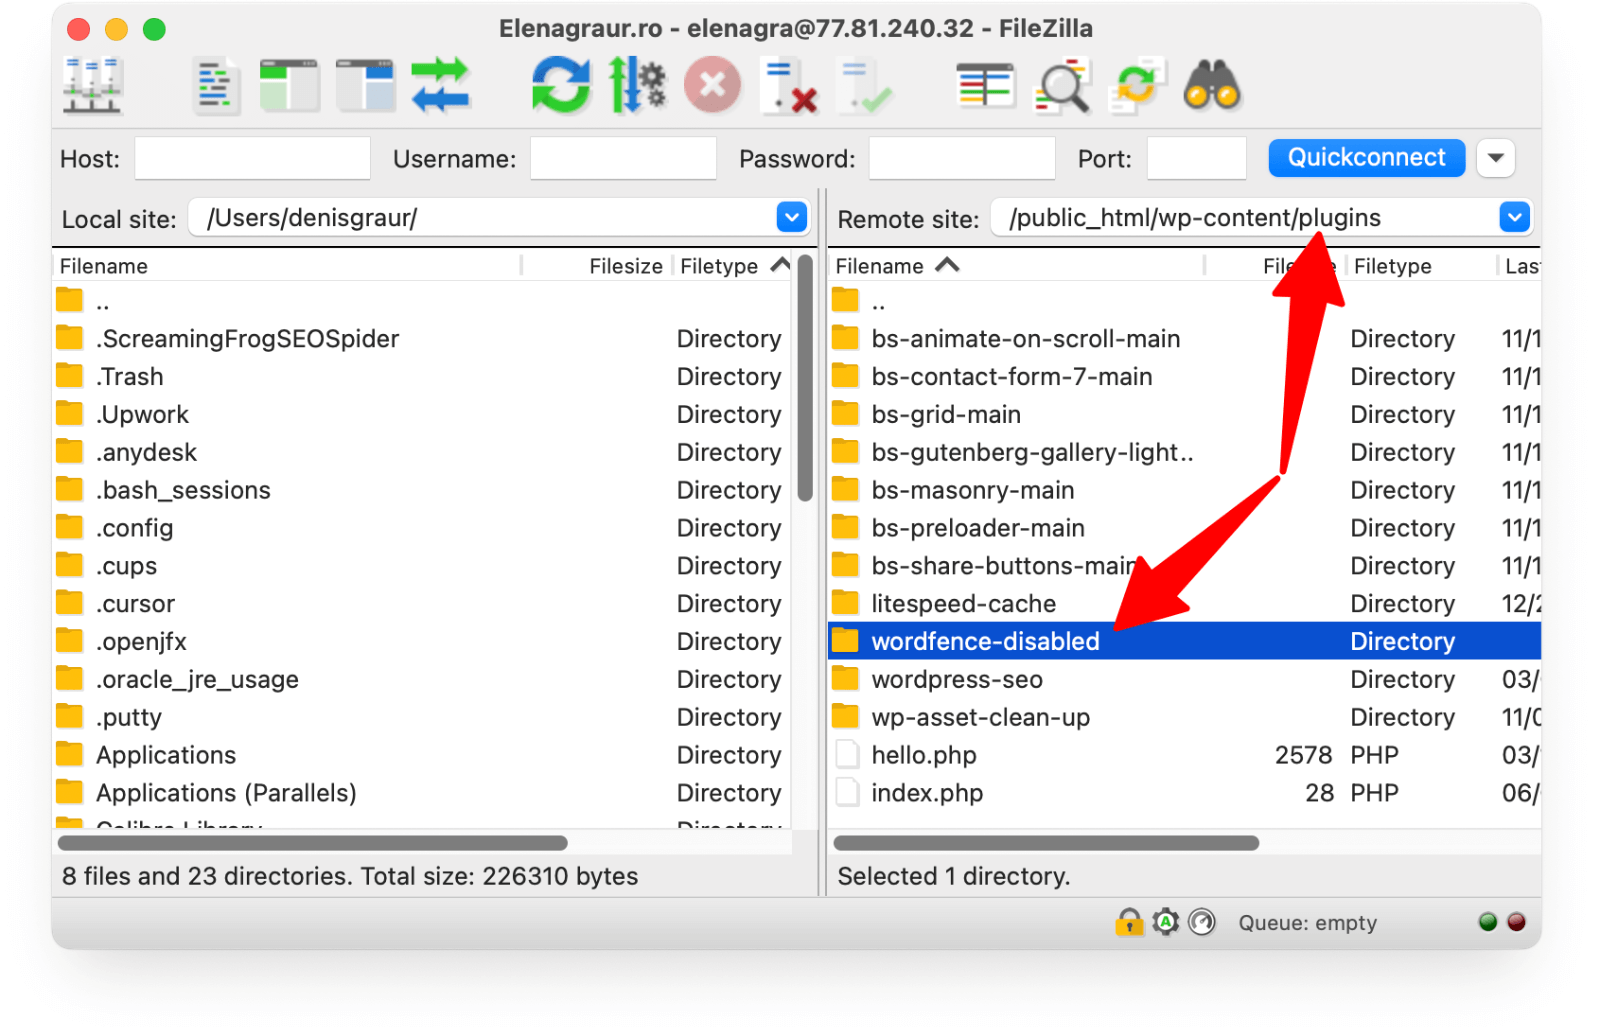Click local vertical scrollbar
The width and height of the screenshot is (1600, 1027).
point(805,378)
